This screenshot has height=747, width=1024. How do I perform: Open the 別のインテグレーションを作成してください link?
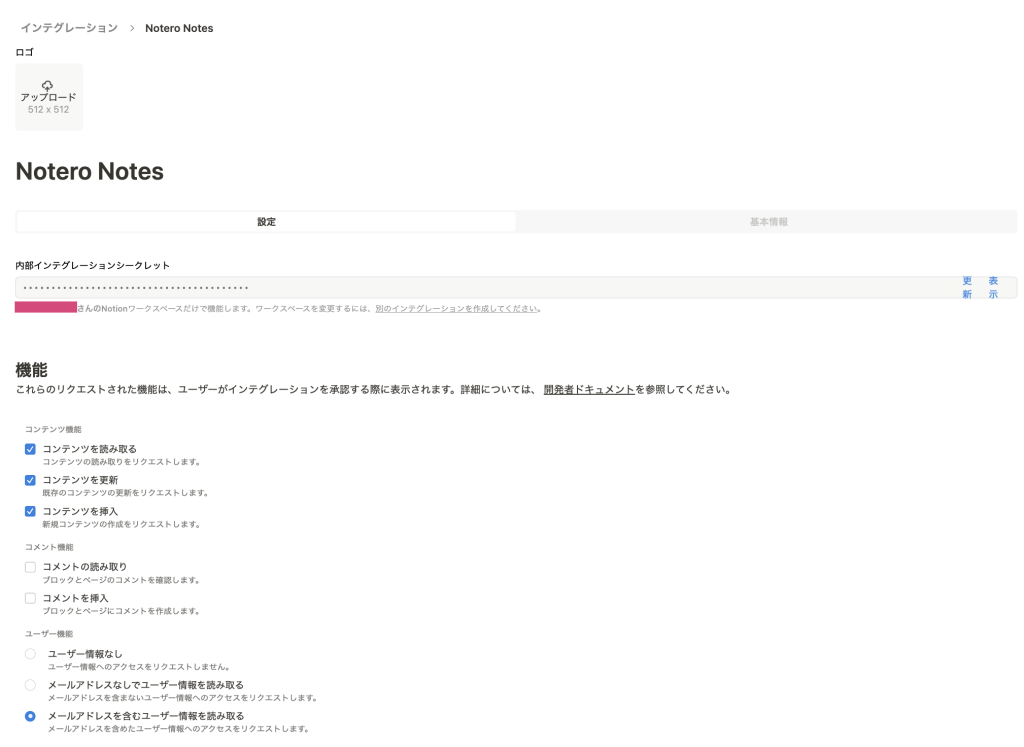(x=457, y=309)
